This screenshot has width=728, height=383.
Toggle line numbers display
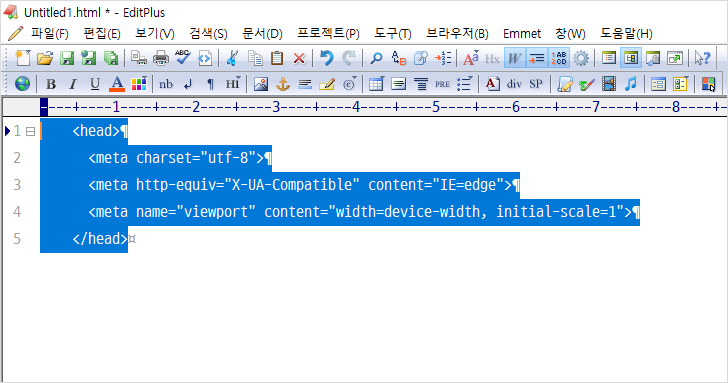coord(559,58)
